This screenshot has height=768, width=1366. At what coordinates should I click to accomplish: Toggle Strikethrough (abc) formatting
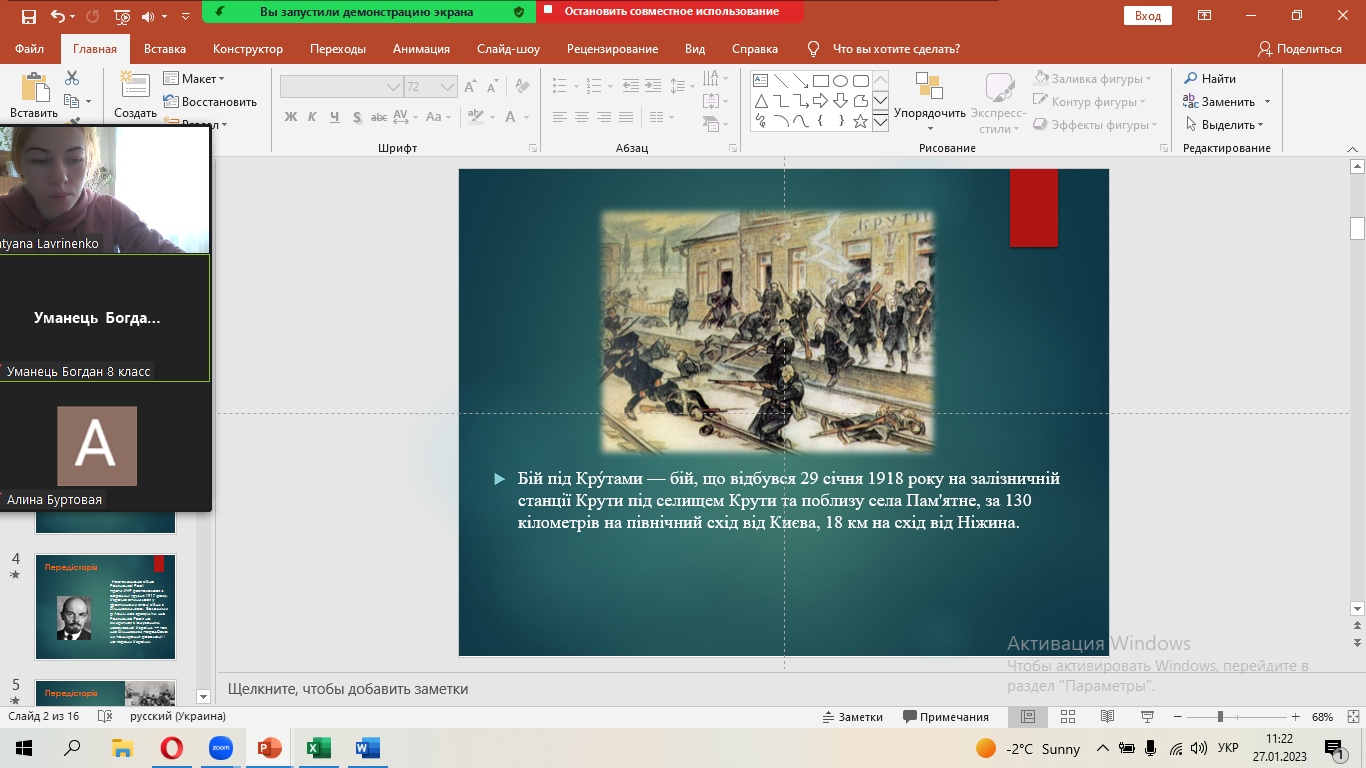coord(379,117)
